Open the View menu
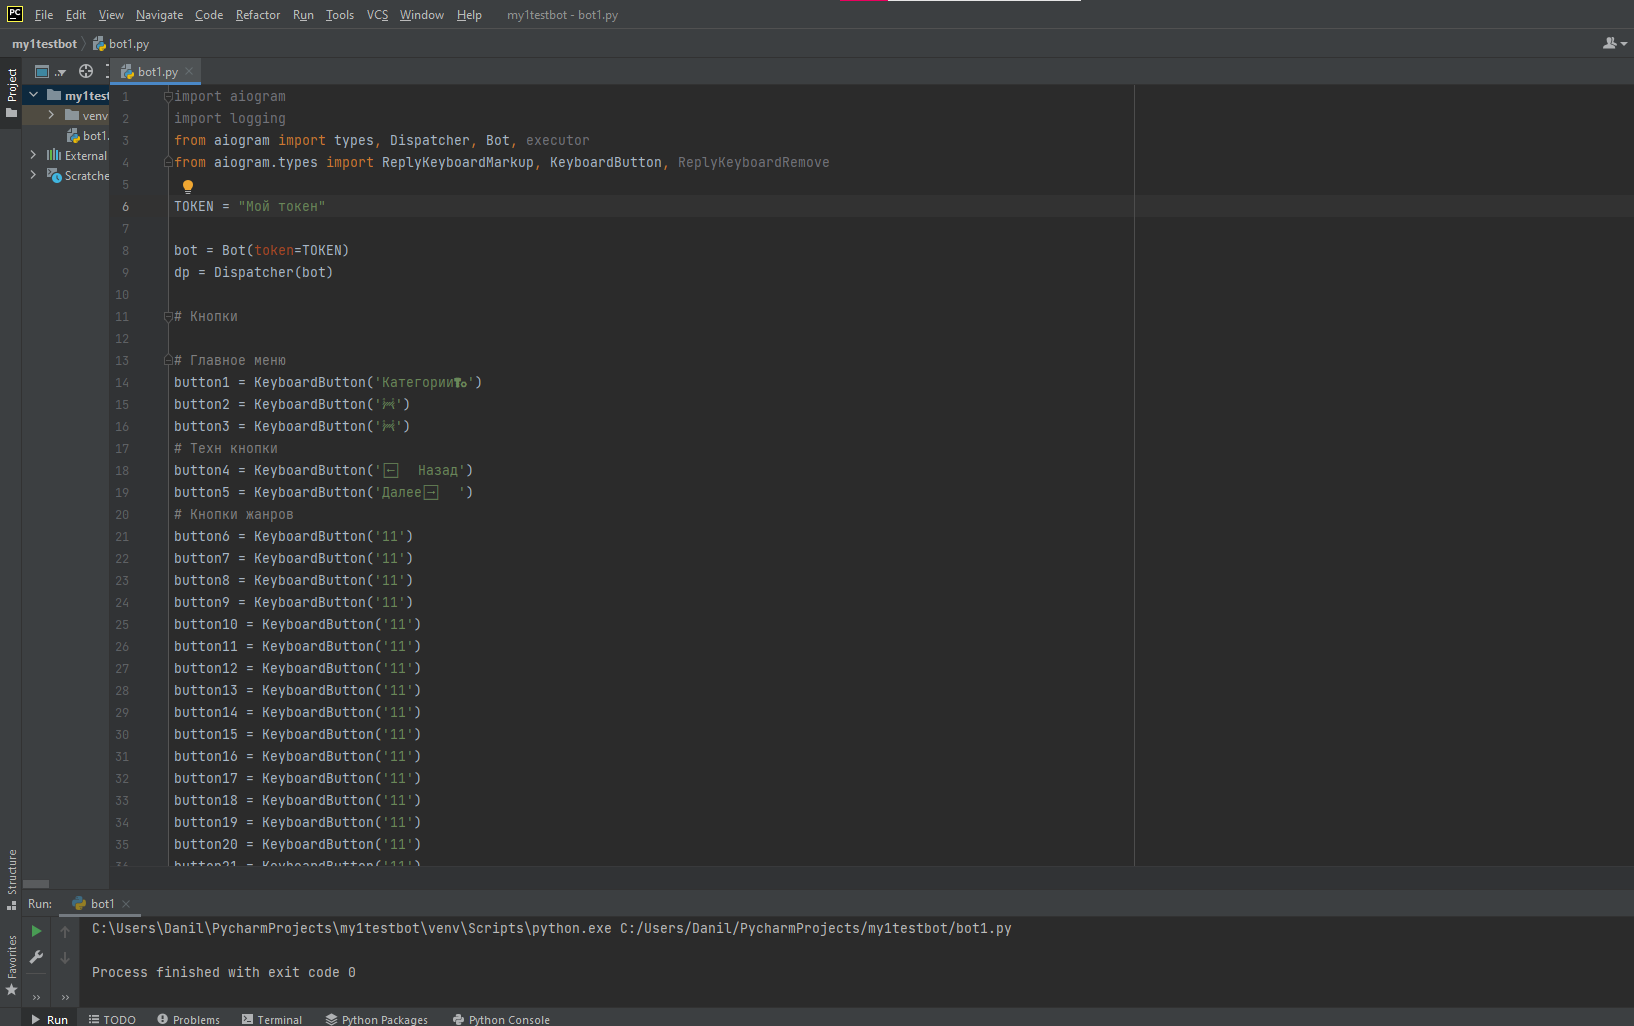Screen dimensions: 1634x1026 111,15
